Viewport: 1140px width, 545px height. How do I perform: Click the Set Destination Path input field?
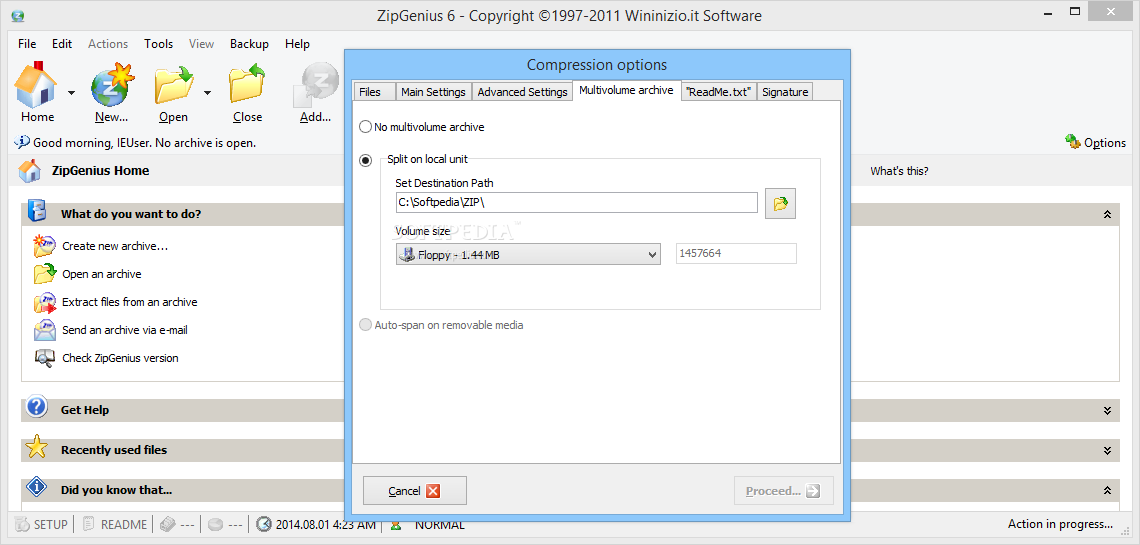click(577, 203)
